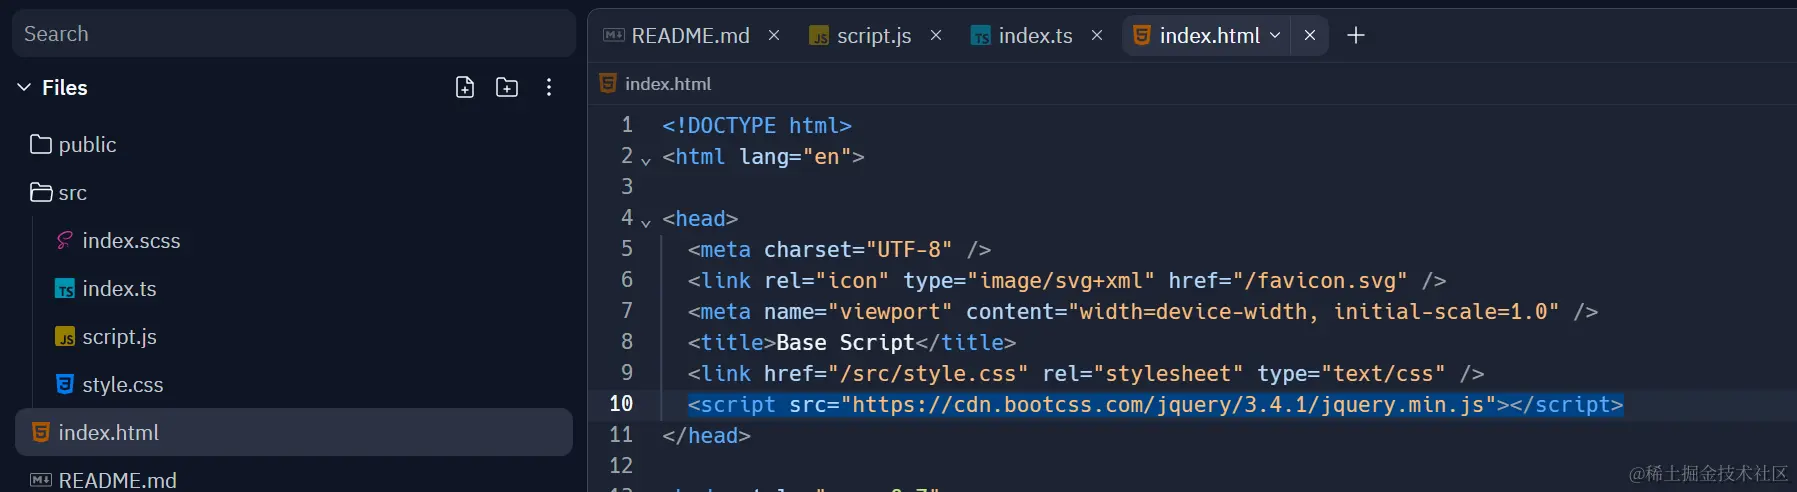The width and height of the screenshot is (1797, 492).
Task: Click the JS icon on script.js tab
Action: pyautogui.click(x=819, y=36)
